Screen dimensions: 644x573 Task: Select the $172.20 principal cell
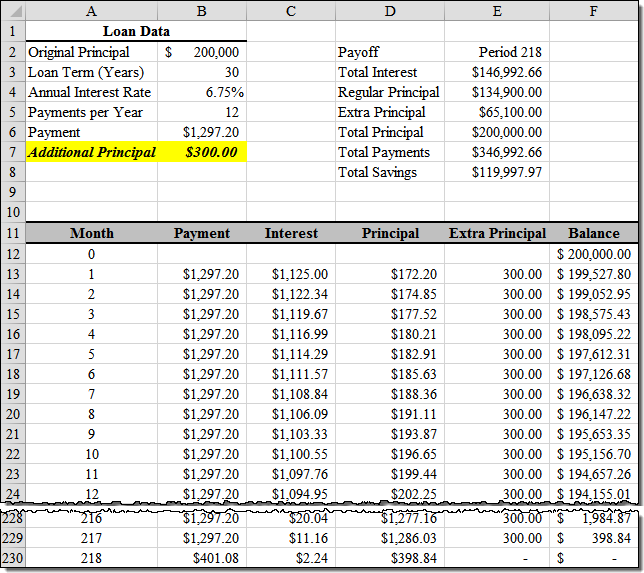point(390,274)
